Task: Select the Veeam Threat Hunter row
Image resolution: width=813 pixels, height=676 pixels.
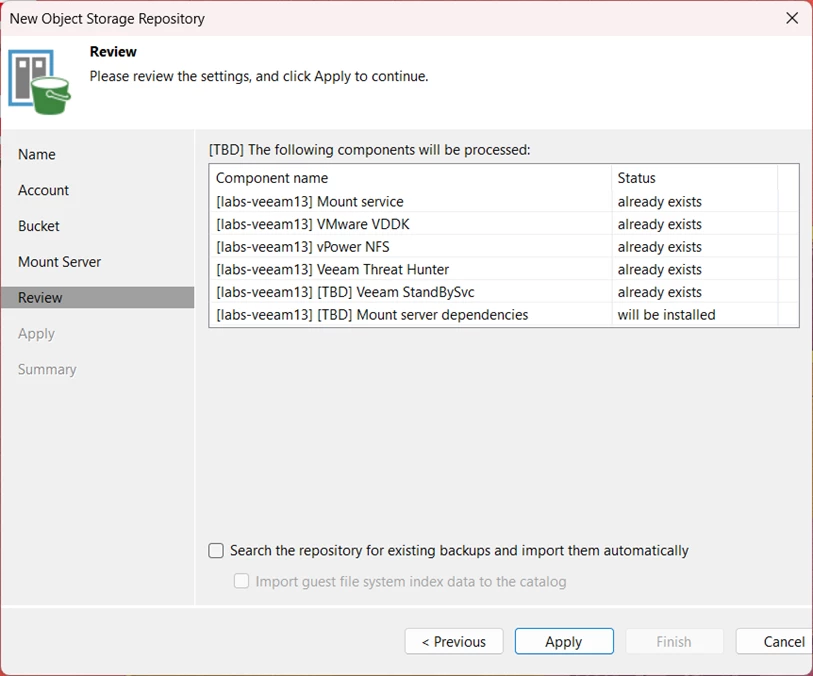Action: (503, 270)
